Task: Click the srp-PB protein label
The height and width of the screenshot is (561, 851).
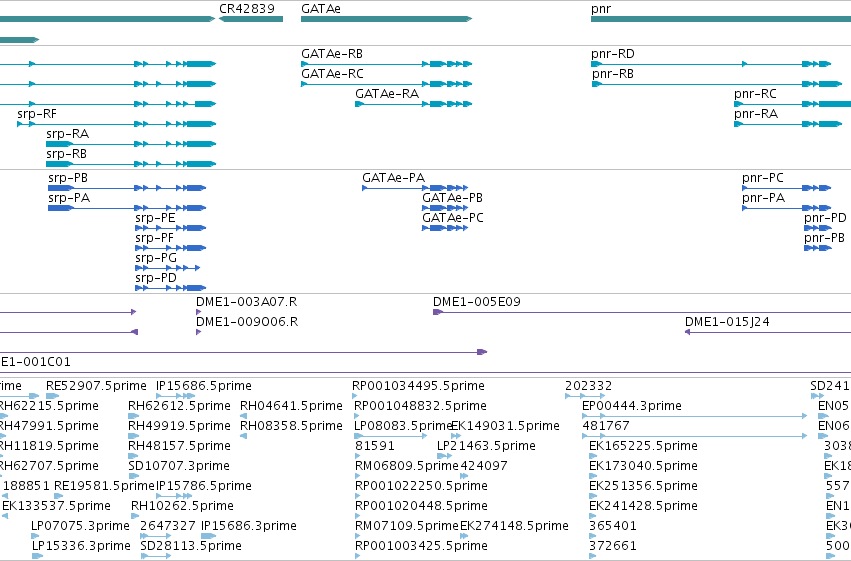Action: click(x=68, y=178)
